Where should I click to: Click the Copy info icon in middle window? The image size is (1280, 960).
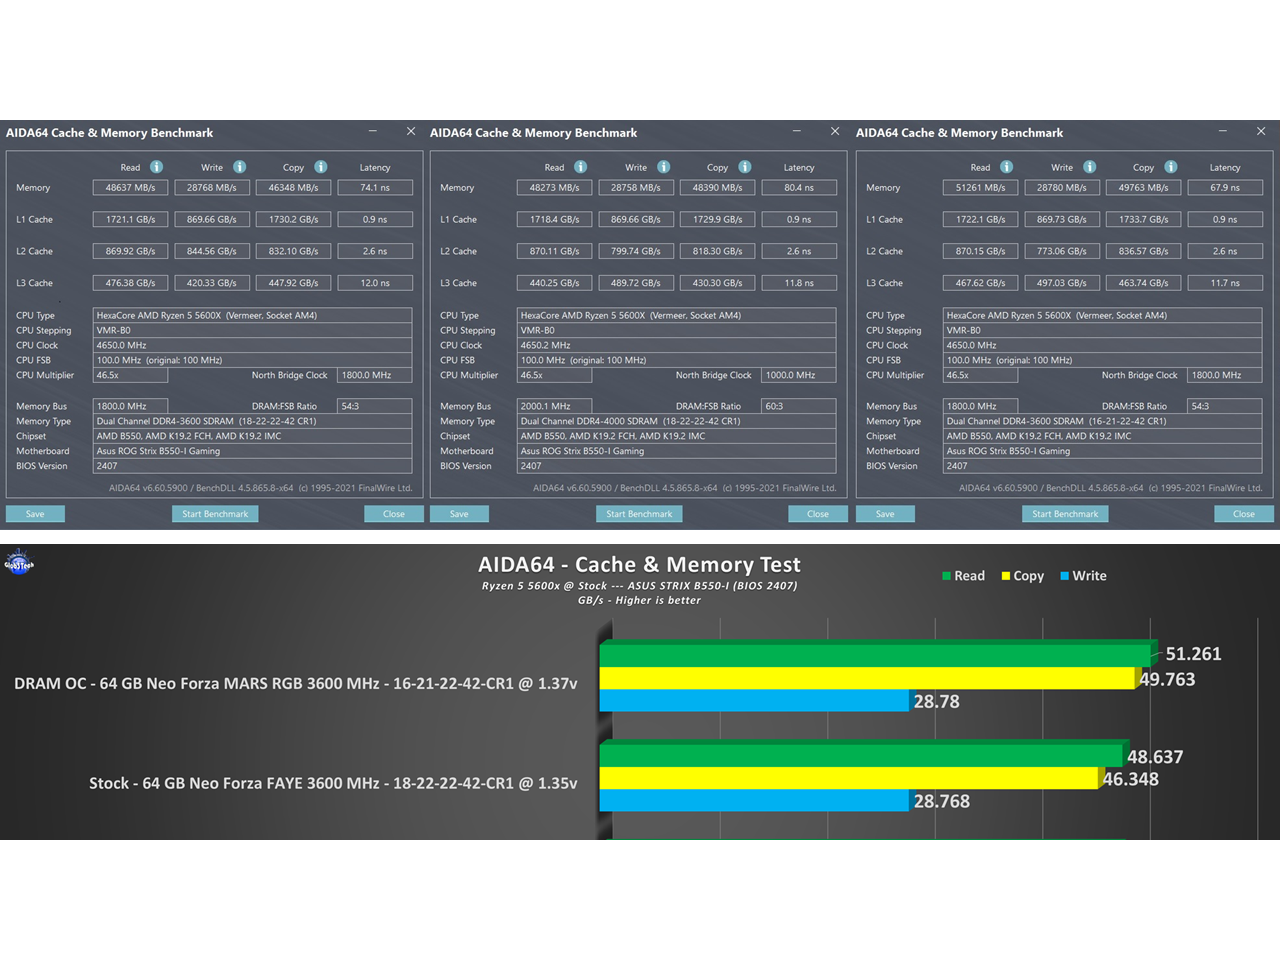(x=745, y=167)
